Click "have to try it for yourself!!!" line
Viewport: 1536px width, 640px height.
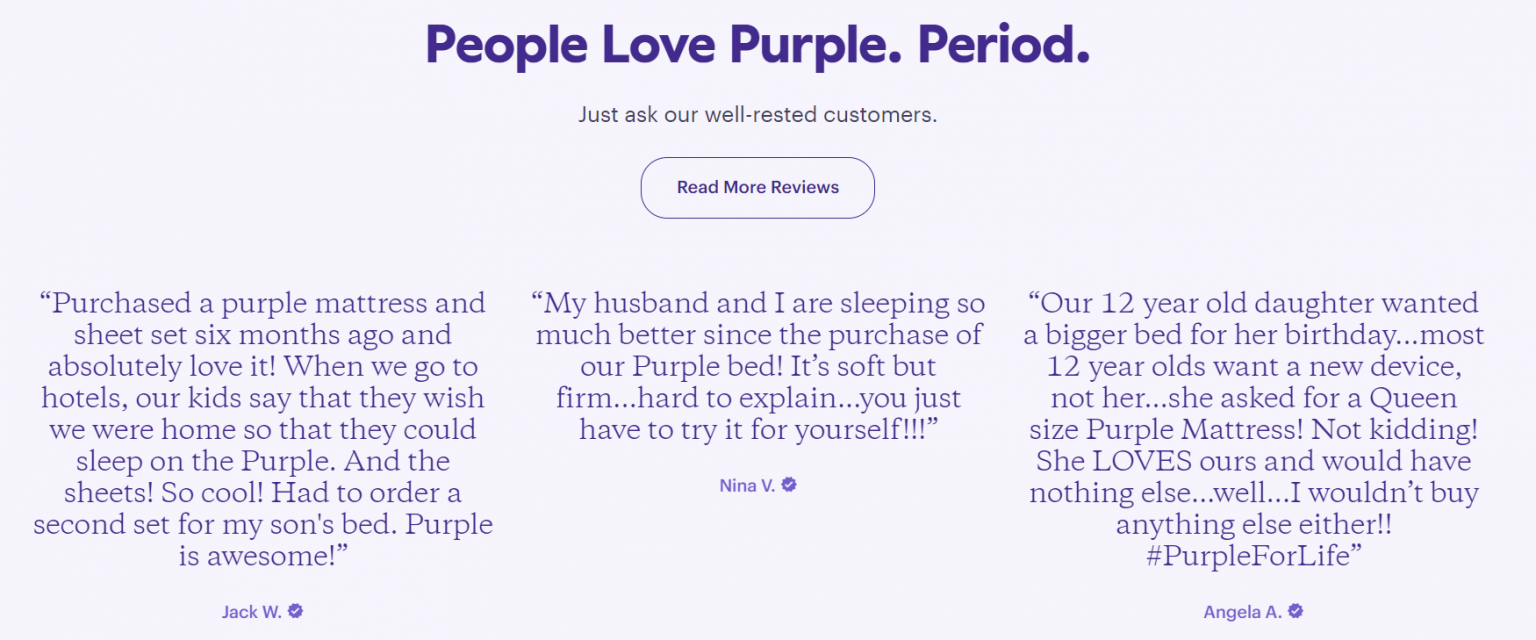(758, 430)
